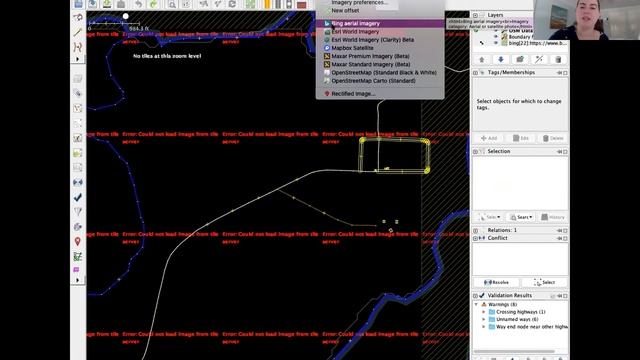Toggle the Selection list dialog button in left toolbar
Viewport: 640px width, 360px height.
pyautogui.click(x=78, y=108)
